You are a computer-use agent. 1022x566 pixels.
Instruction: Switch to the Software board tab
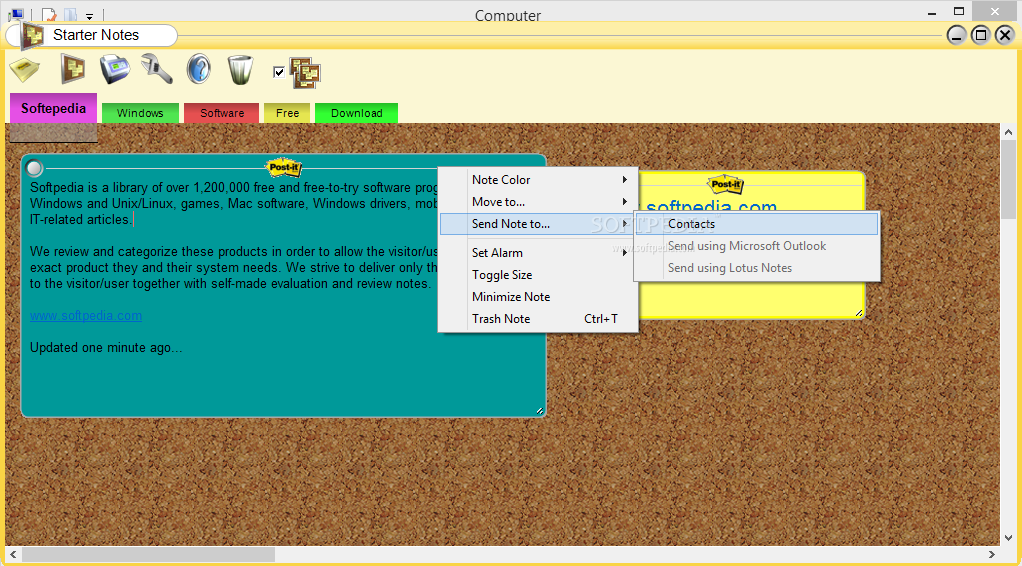point(222,113)
